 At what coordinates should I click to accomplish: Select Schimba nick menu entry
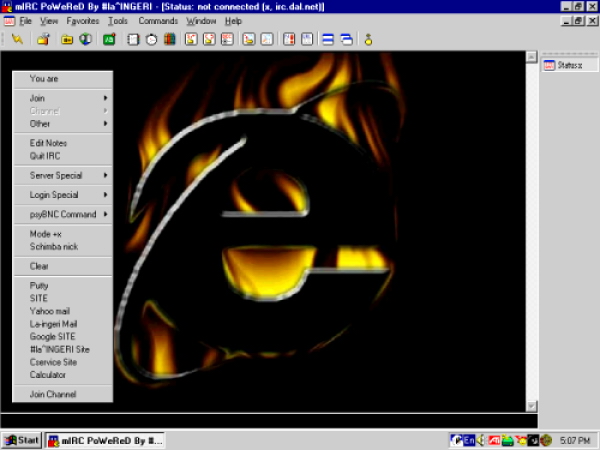[x=63, y=247]
